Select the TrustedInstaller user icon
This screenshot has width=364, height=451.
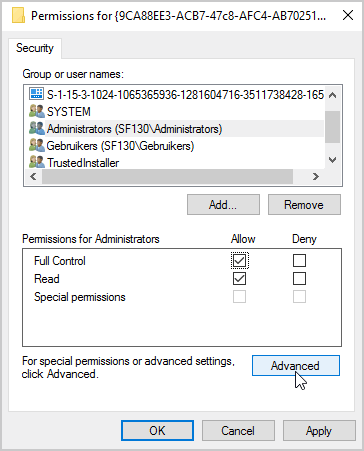[37, 162]
